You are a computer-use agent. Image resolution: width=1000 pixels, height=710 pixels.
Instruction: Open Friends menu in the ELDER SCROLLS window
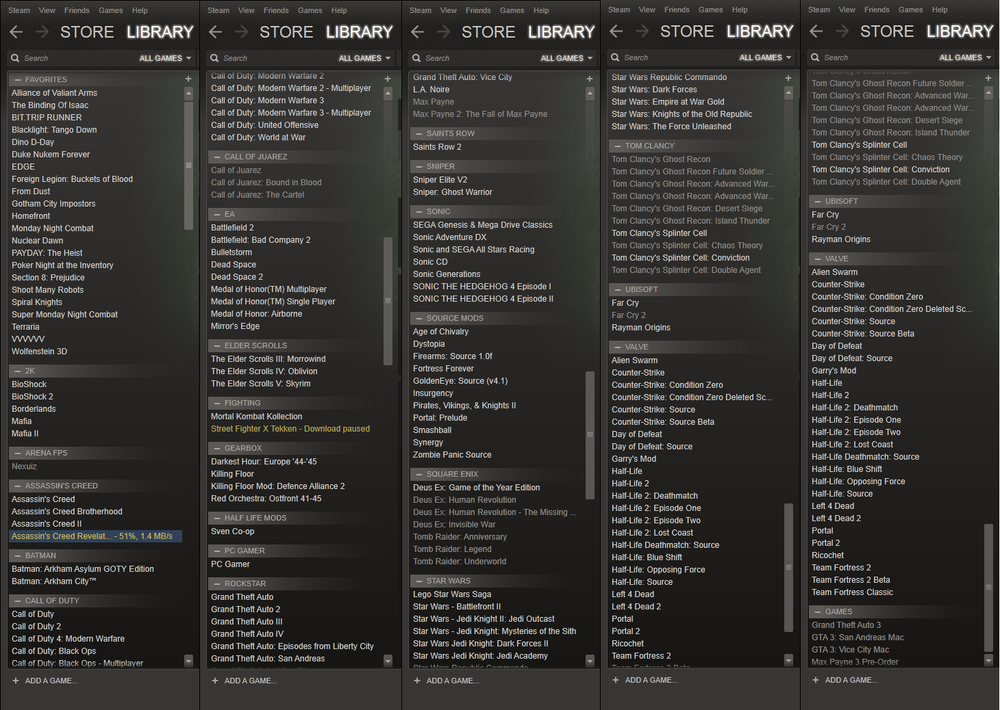[x=276, y=10]
